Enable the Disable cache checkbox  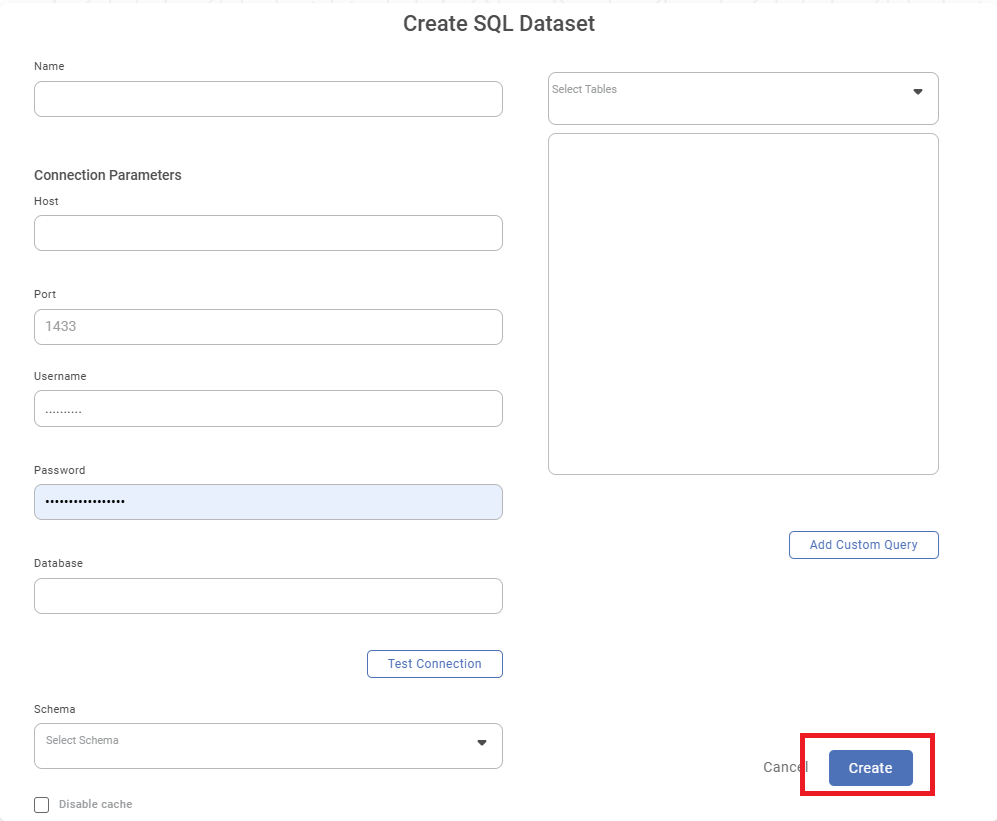(x=42, y=805)
